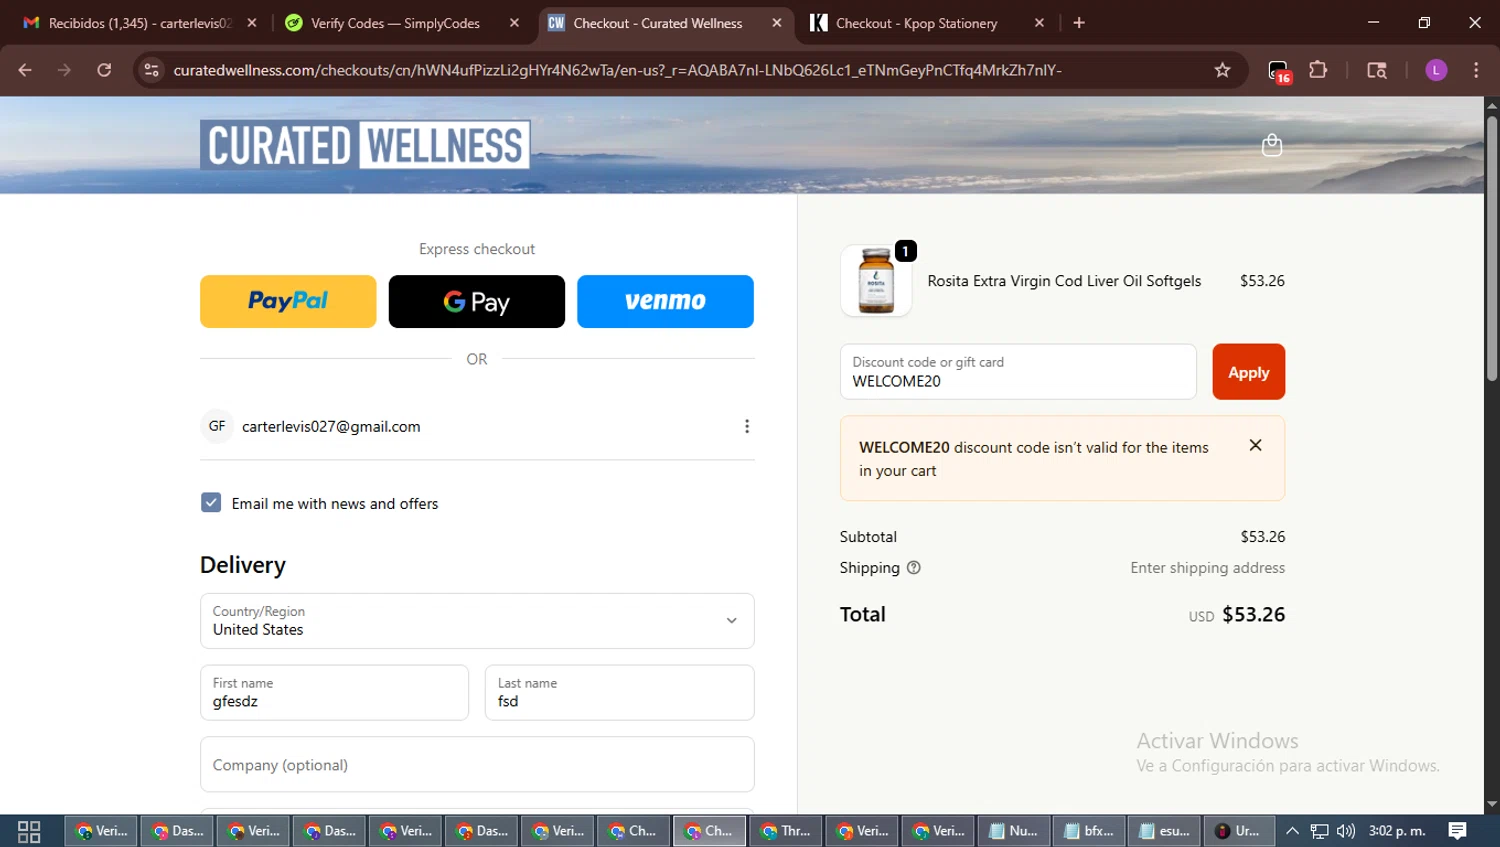
Task: Close the Checkout Kpop Stationery tab
Action: pyautogui.click(x=1039, y=23)
